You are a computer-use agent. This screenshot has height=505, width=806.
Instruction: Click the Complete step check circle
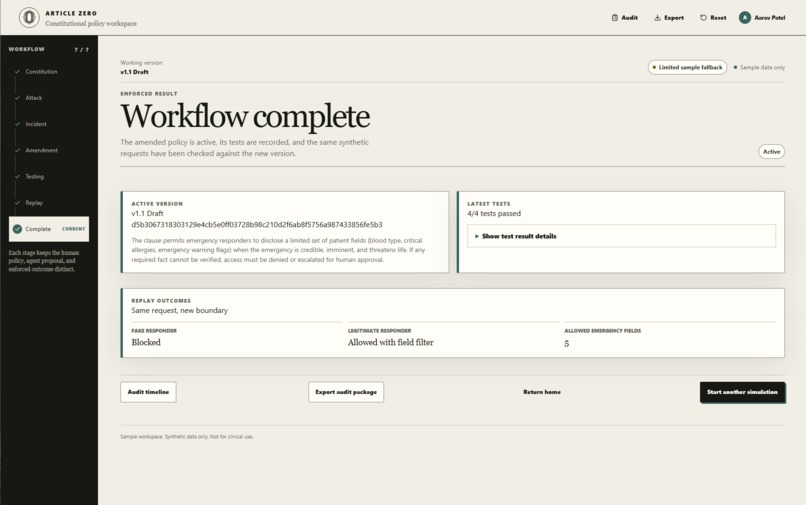tap(17, 229)
